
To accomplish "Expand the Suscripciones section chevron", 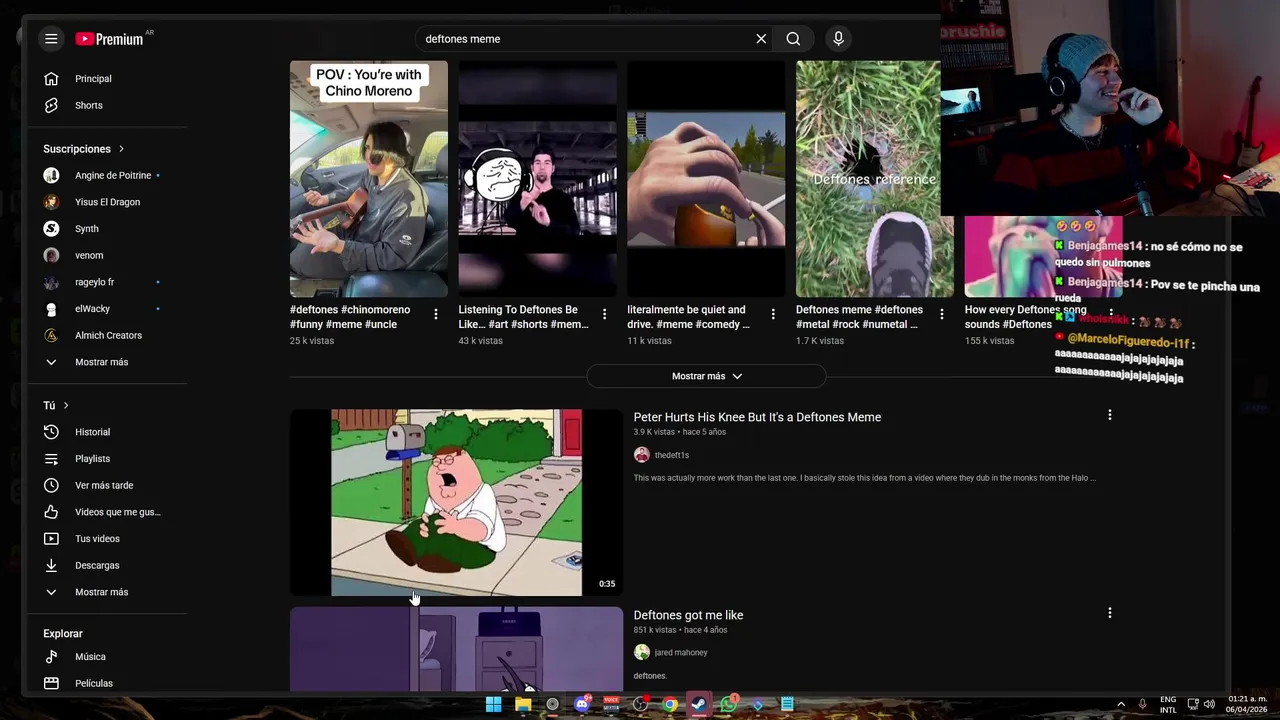I will point(121,149).
